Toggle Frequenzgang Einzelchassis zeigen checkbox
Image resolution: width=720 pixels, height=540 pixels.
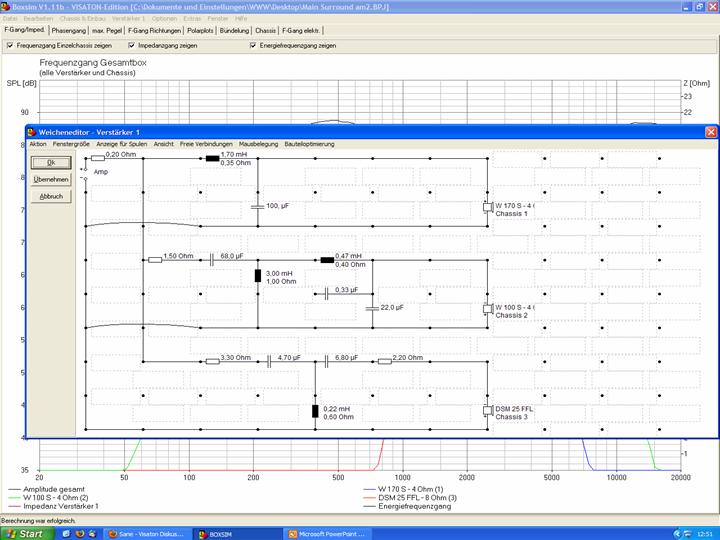(8, 45)
